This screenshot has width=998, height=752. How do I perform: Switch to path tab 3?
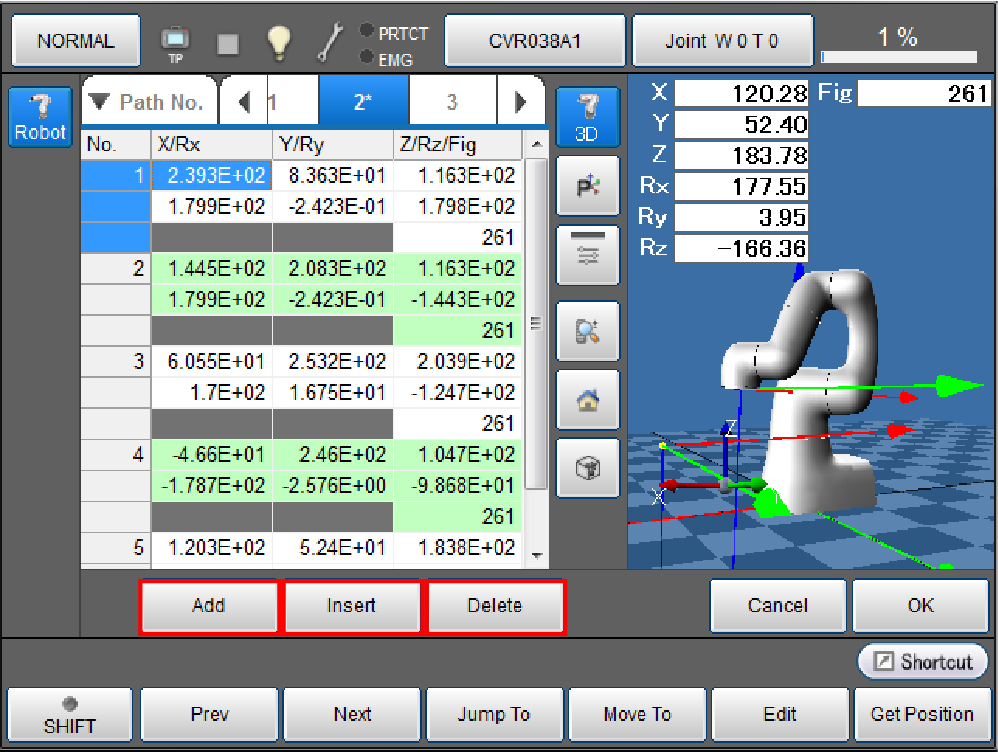[452, 102]
